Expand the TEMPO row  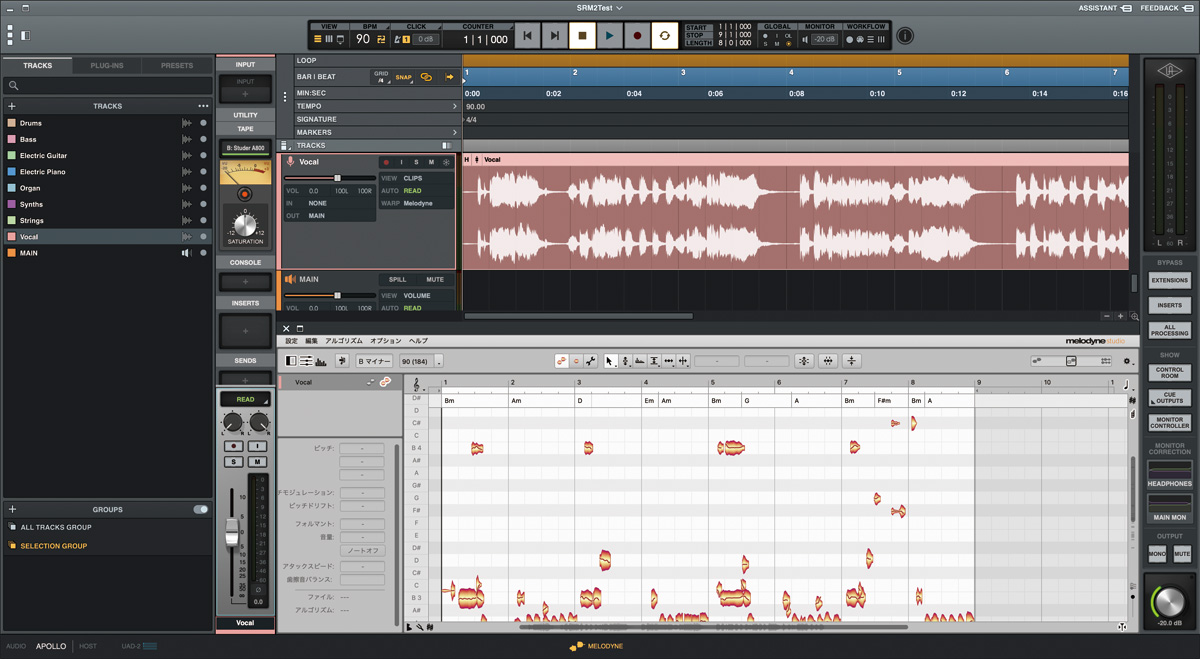pyautogui.click(x=455, y=106)
